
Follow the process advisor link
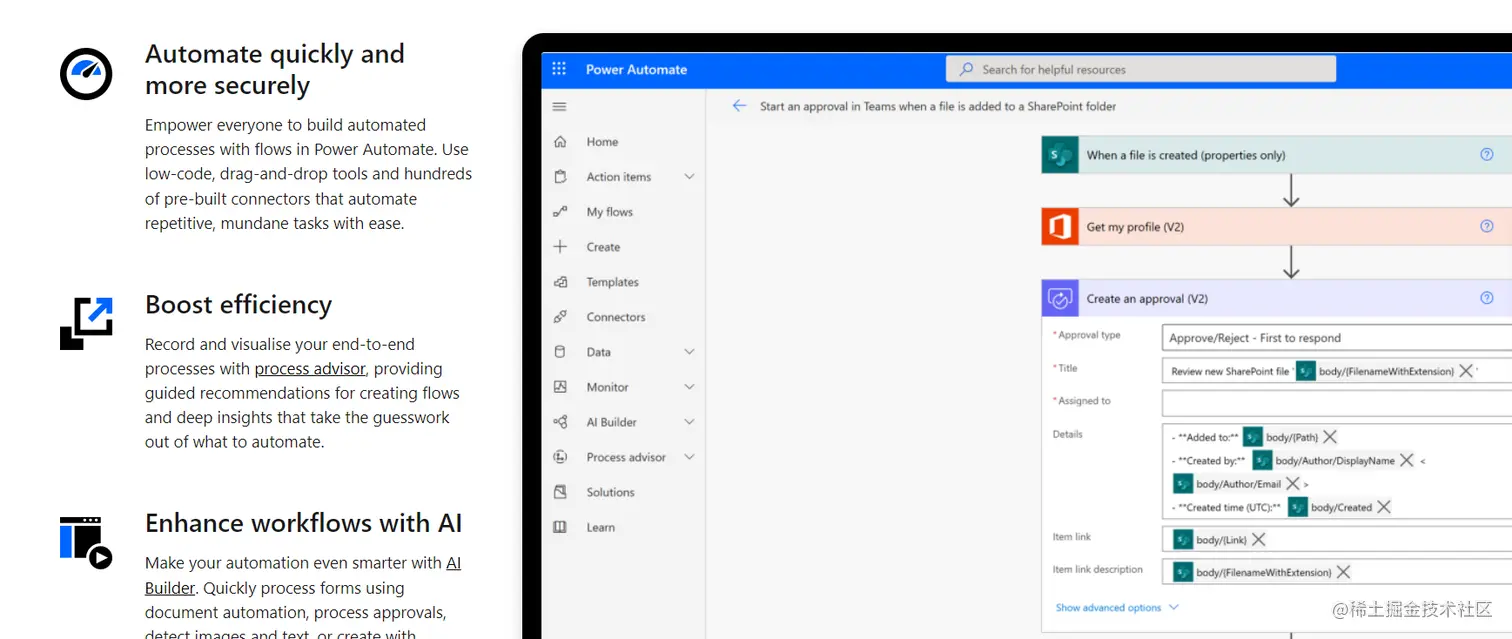[310, 369]
